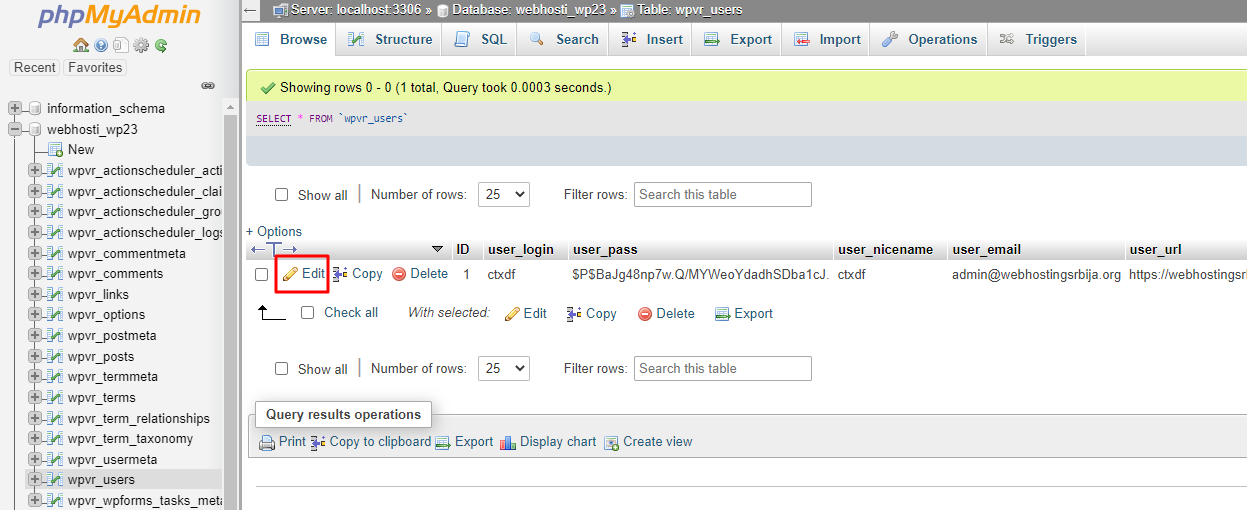Screen dimensions: 1247x510
Task: Click the printer icon next to Print
Action: pos(267,442)
